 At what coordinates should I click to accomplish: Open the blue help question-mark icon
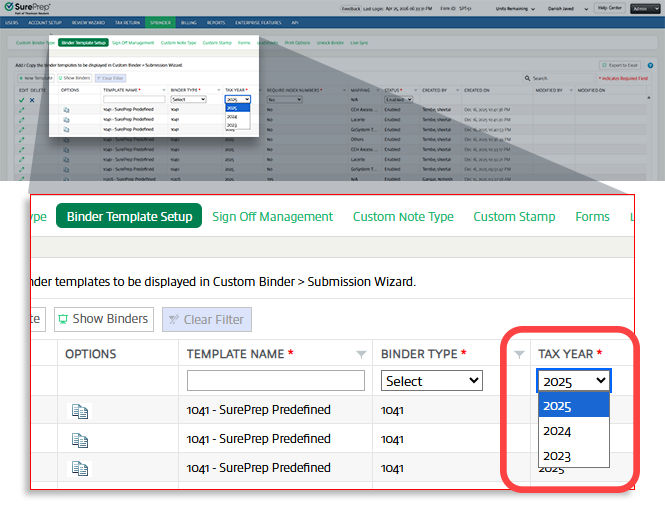pos(650,65)
